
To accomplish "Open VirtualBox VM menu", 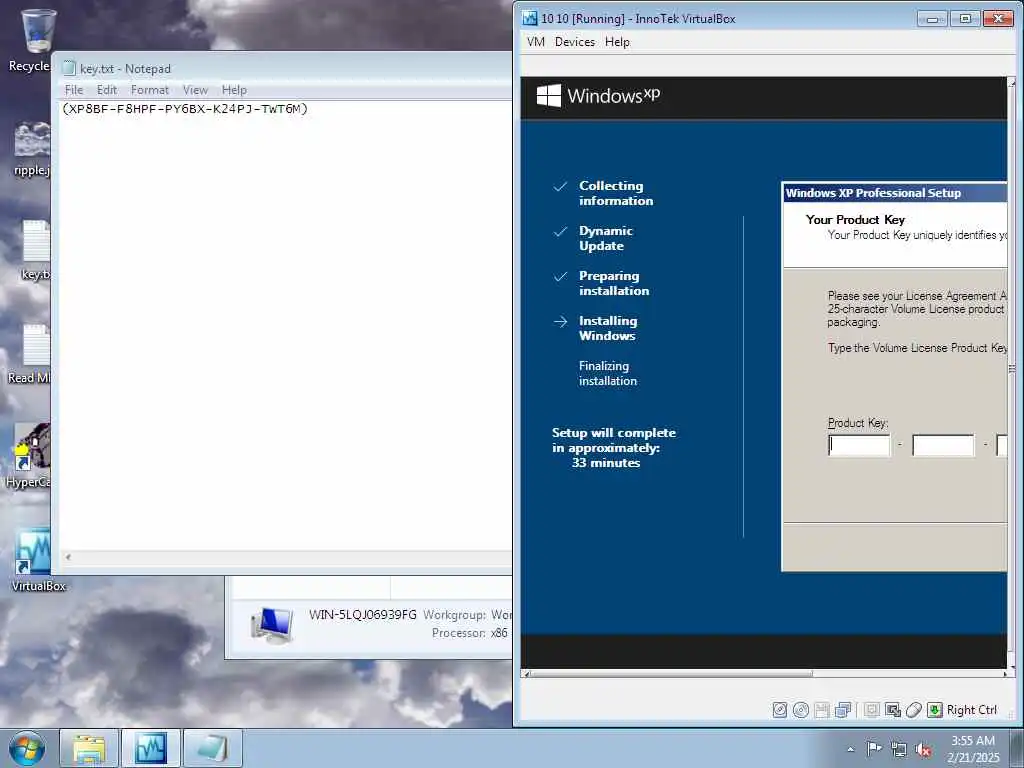I will coord(536,42).
